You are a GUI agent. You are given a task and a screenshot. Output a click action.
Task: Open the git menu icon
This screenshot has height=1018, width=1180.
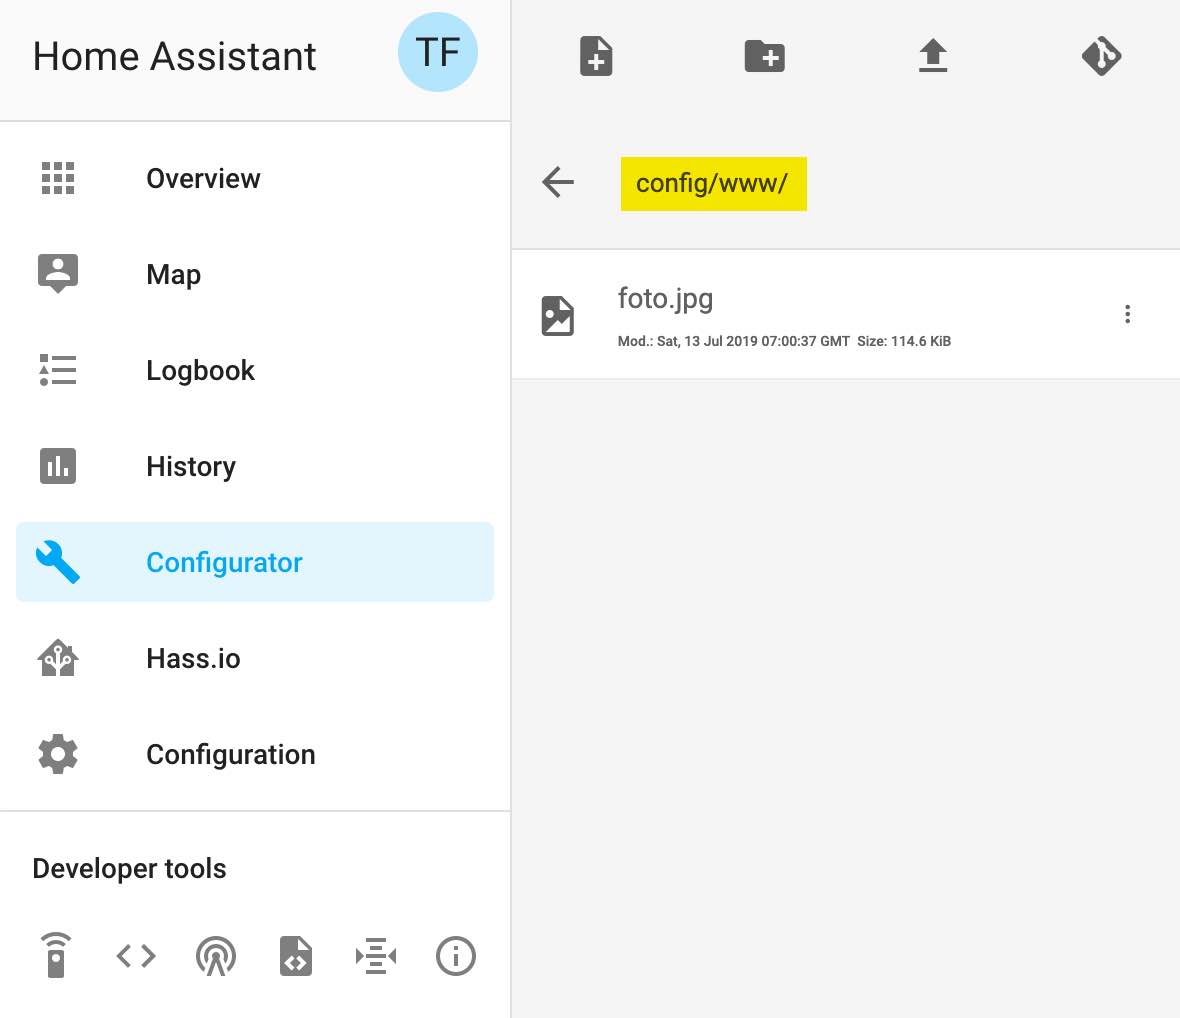[1101, 56]
